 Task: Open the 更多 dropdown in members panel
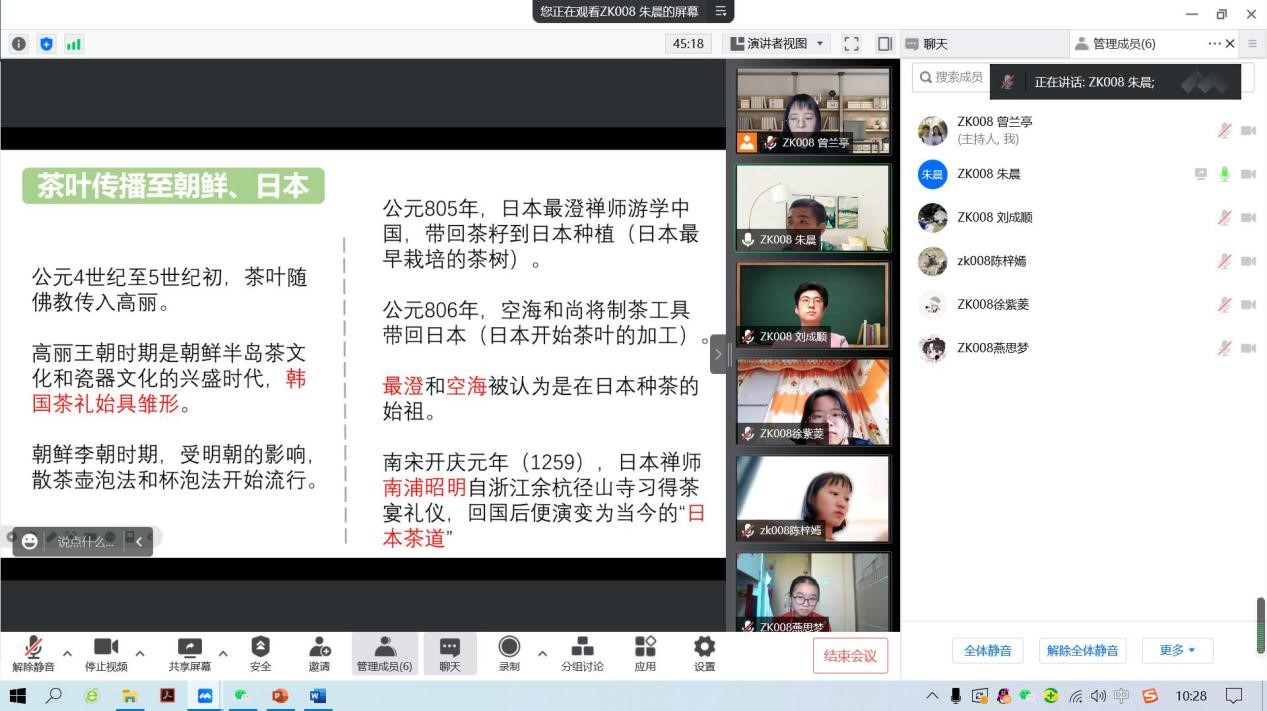pyautogui.click(x=1177, y=650)
